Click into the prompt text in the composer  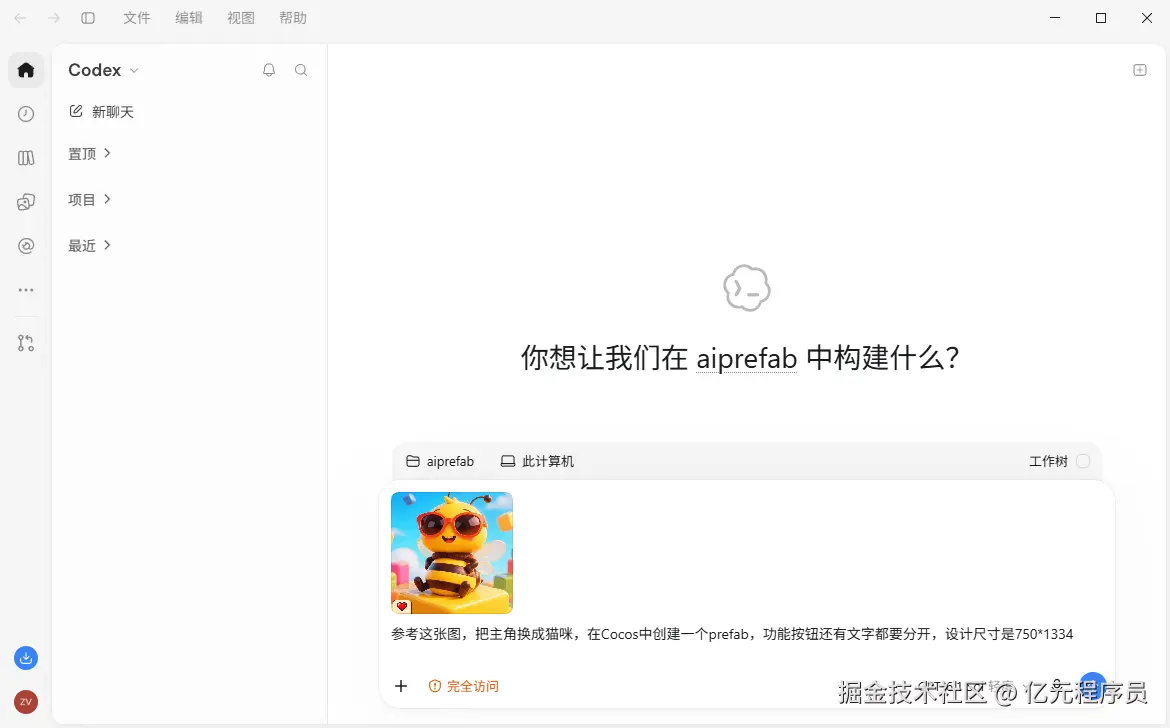tap(732, 634)
